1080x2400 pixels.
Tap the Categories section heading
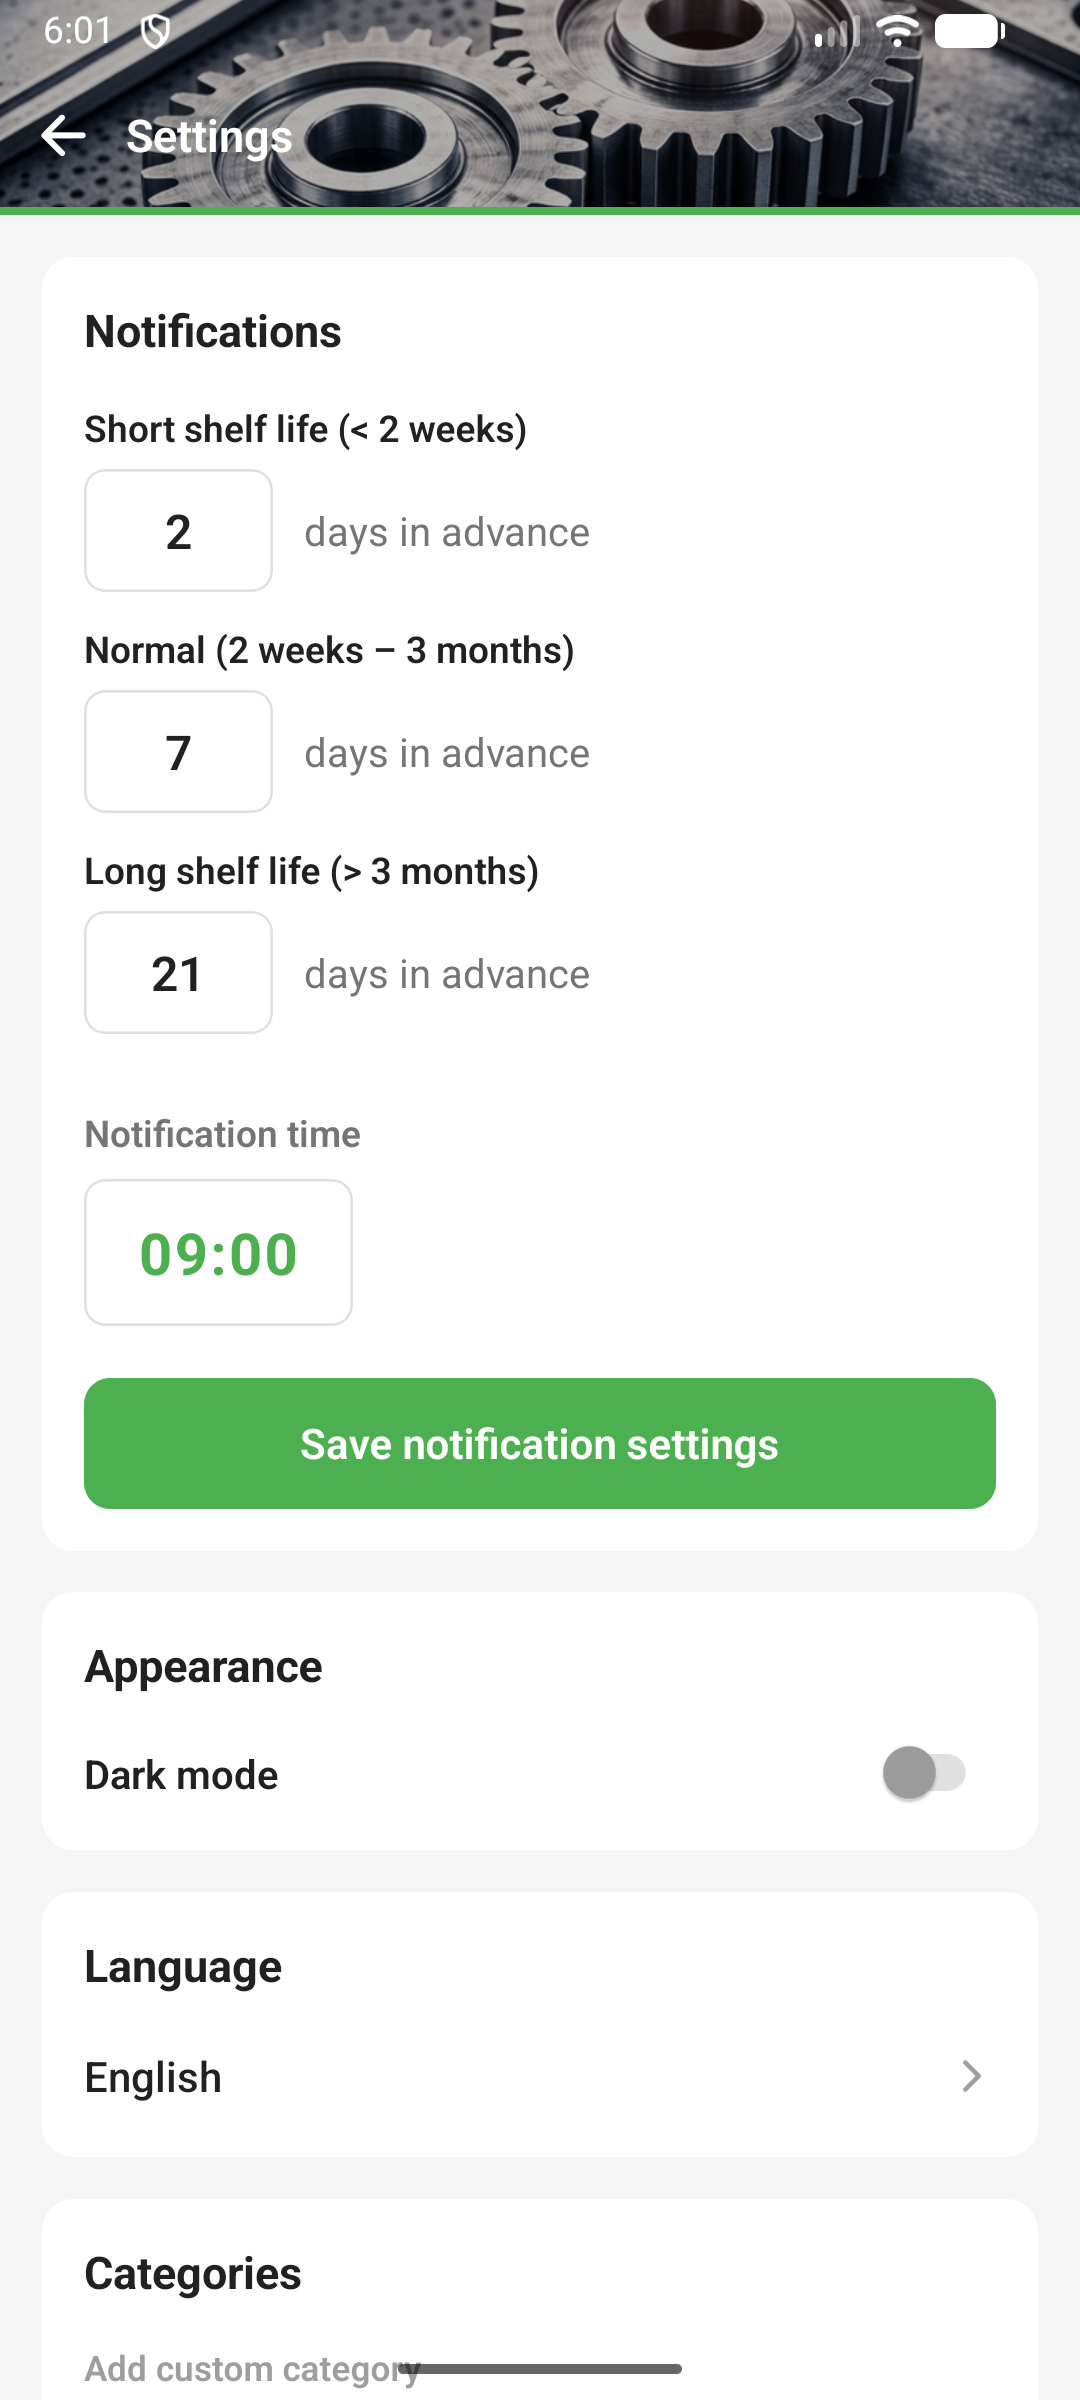(x=193, y=2273)
